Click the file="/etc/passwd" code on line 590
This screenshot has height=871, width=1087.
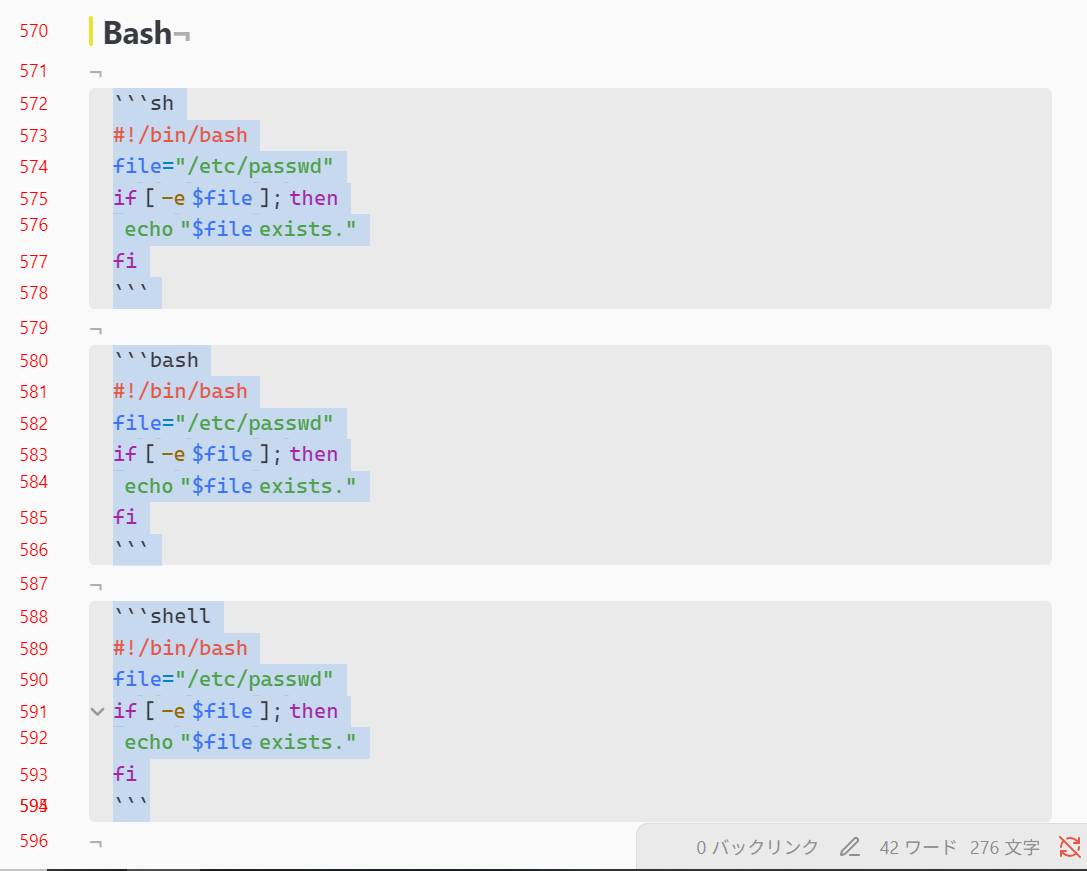pos(223,679)
